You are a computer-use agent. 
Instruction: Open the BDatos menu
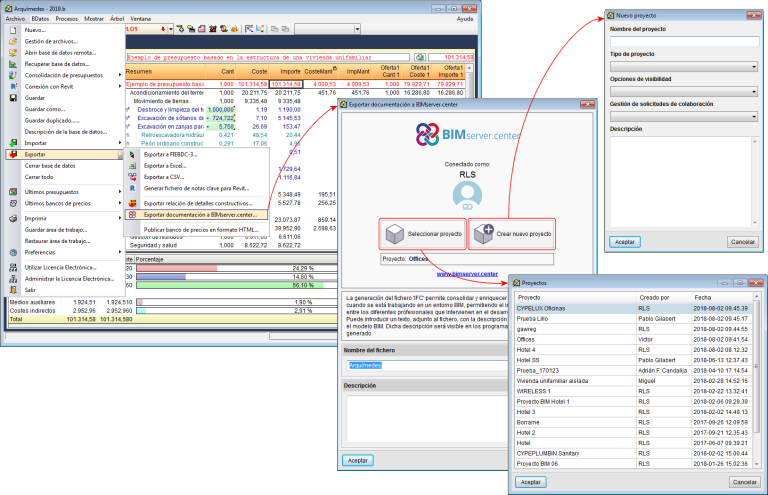[x=40, y=19]
